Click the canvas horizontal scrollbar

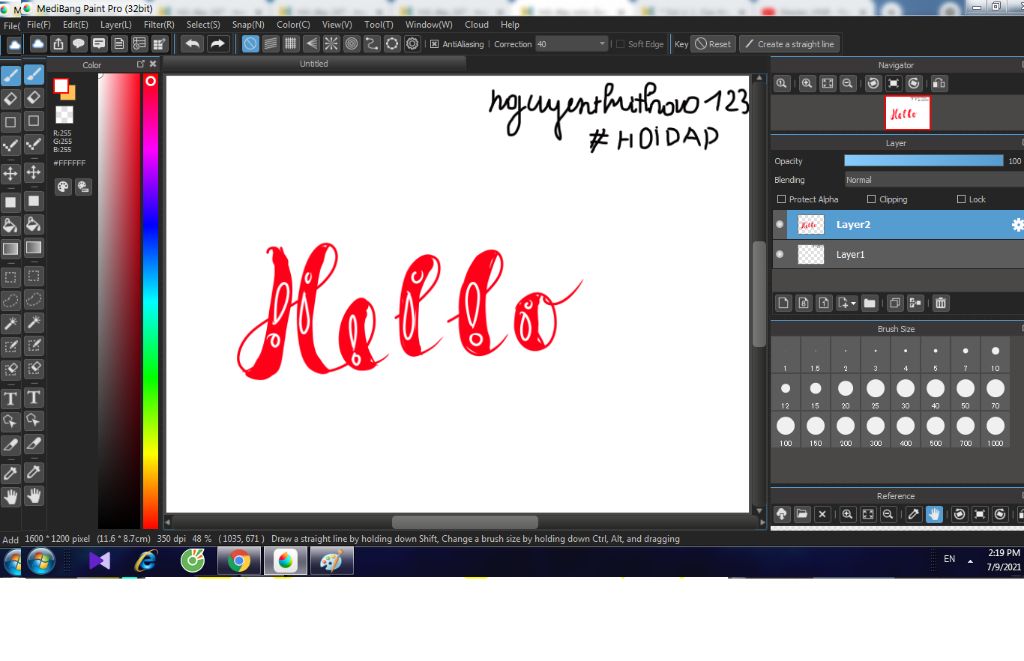point(464,522)
